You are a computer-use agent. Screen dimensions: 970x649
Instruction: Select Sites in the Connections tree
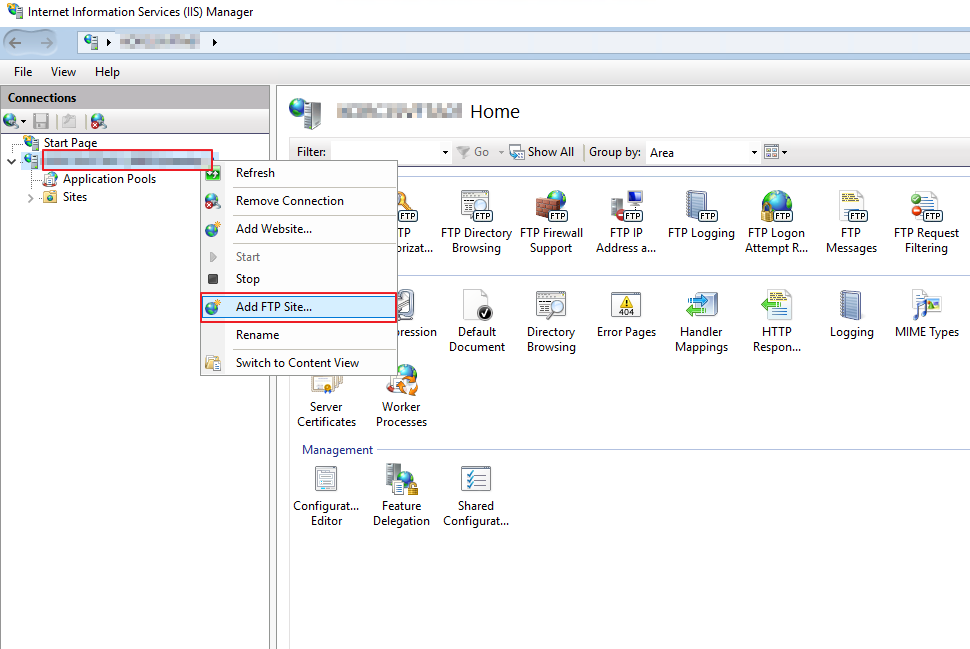75,197
